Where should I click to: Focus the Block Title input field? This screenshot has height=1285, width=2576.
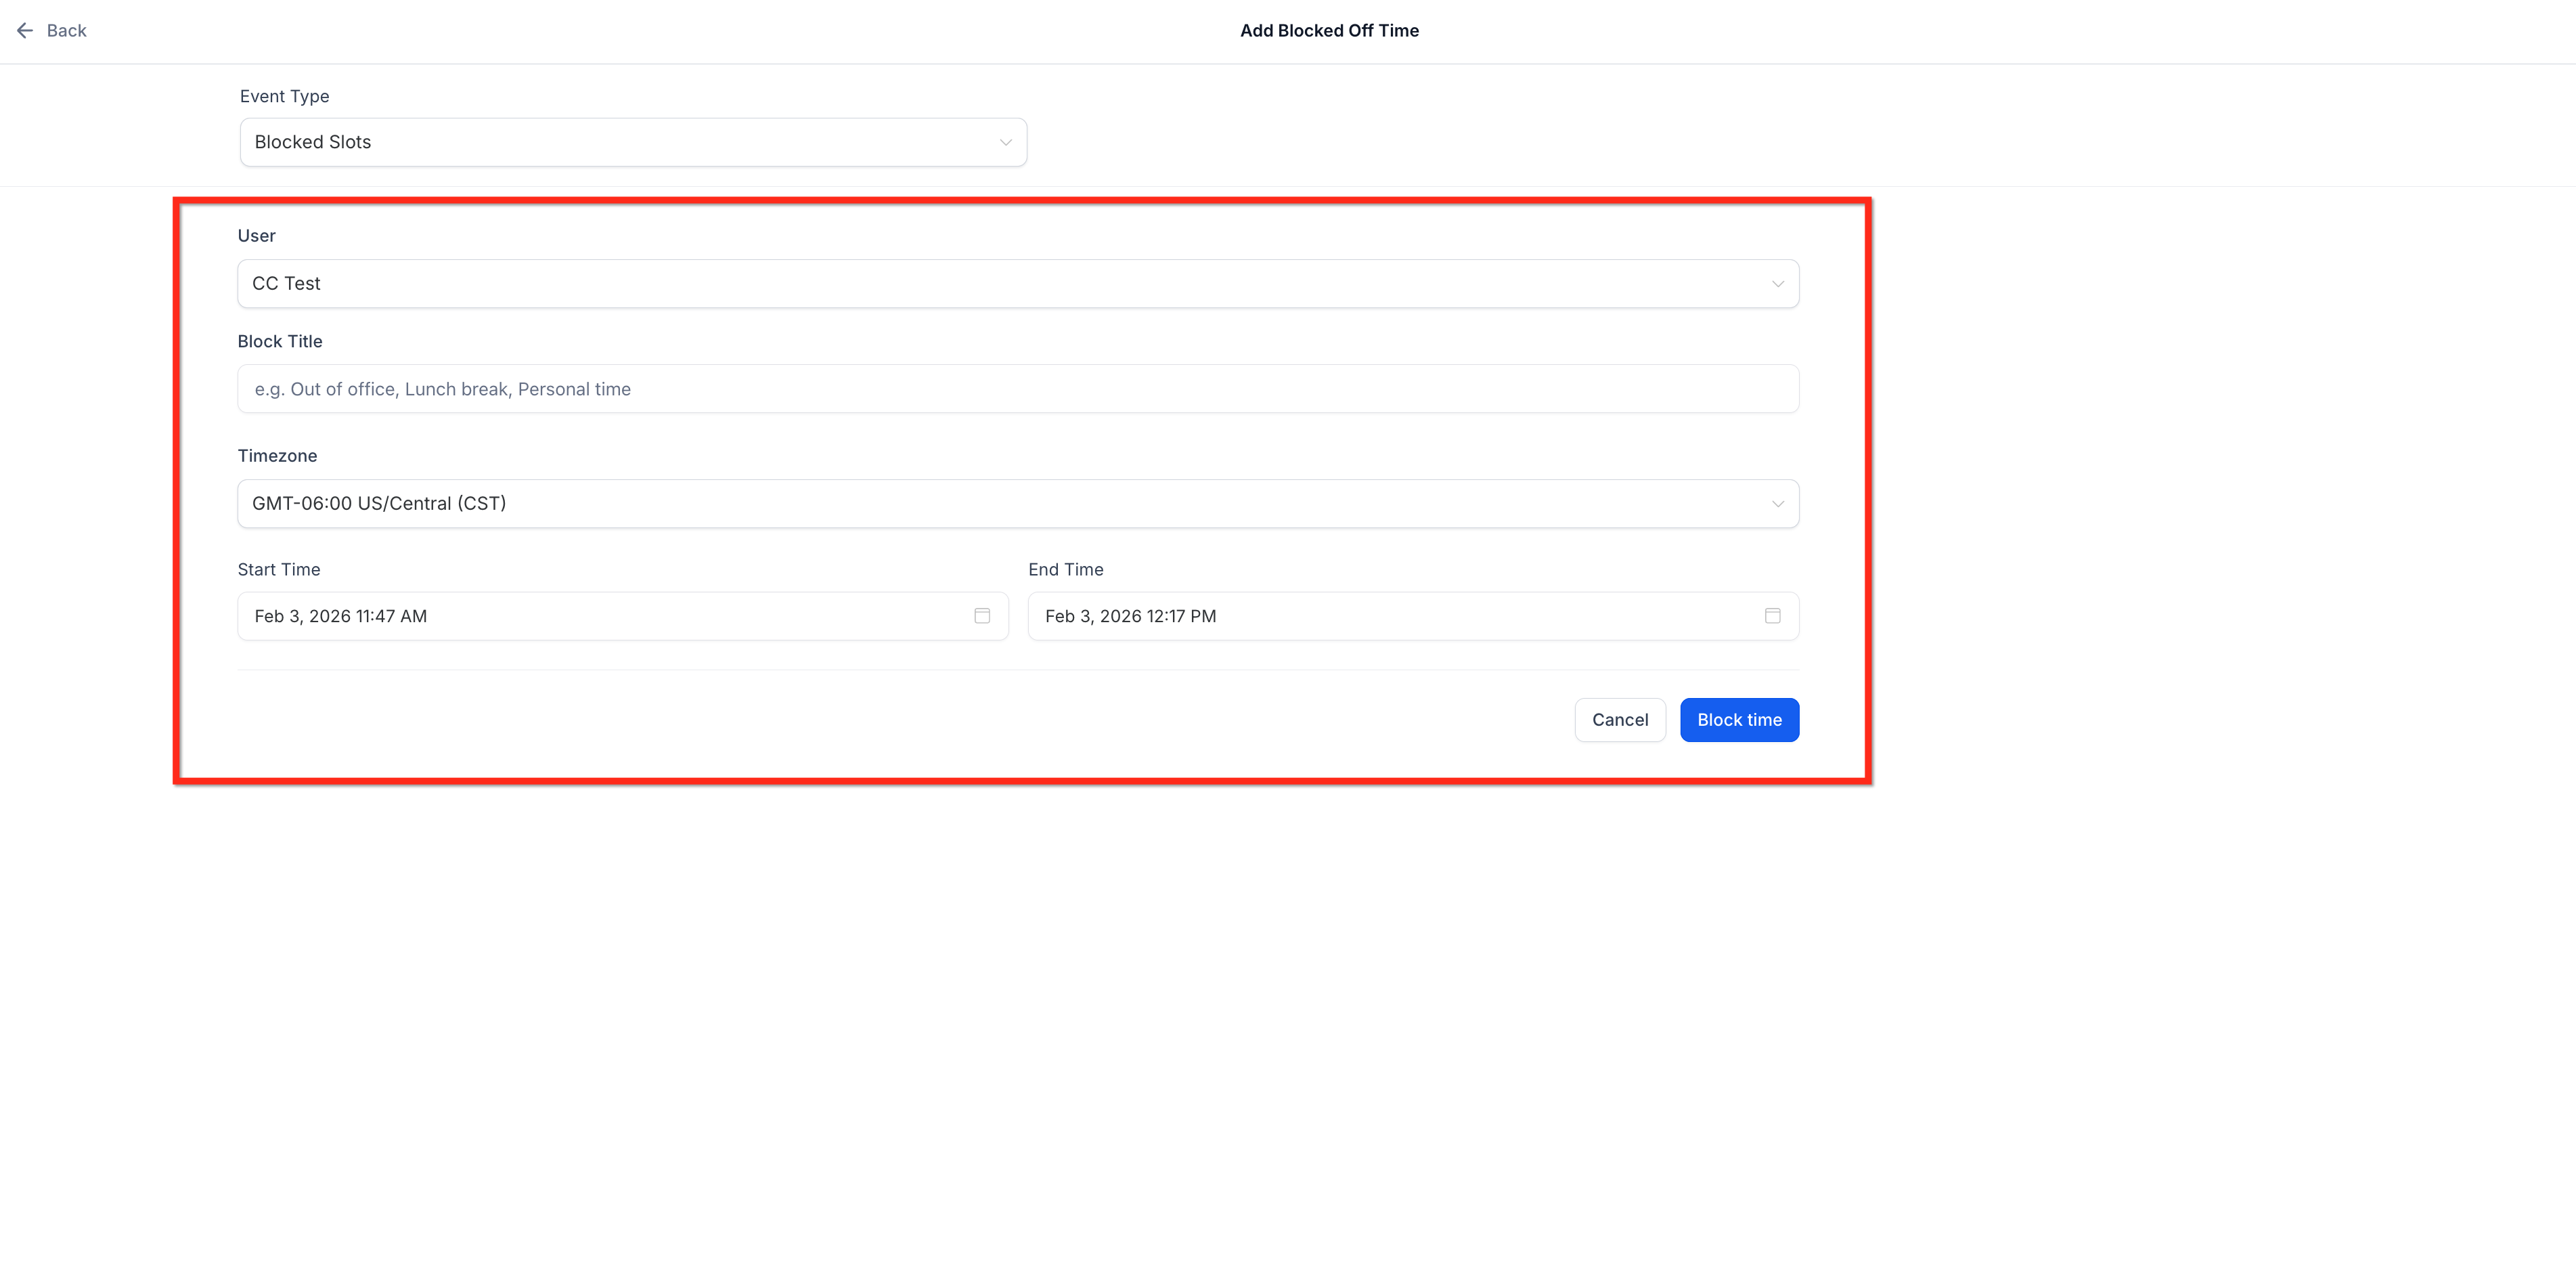click(1016, 389)
